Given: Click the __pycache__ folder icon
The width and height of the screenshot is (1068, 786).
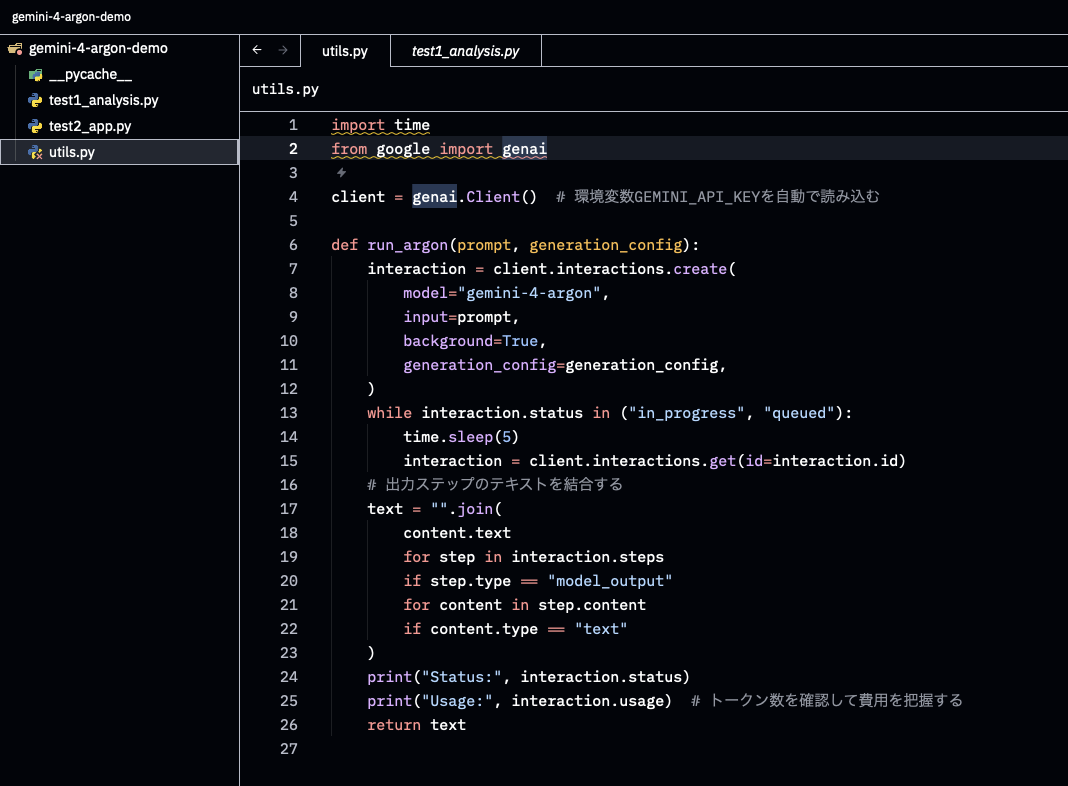Looking at the screenshot, I should tap(35, 74).
